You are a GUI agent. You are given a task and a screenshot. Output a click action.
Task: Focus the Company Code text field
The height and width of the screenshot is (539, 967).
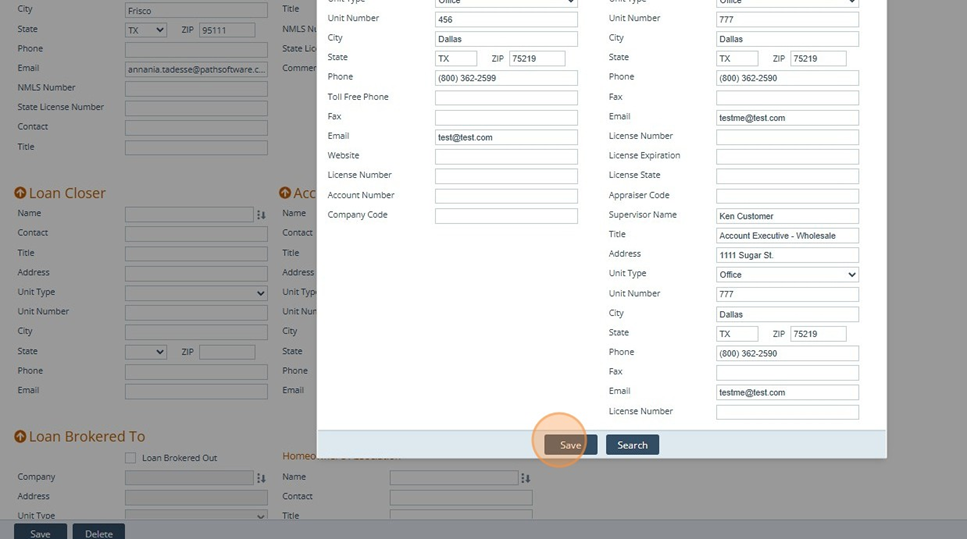506,216
